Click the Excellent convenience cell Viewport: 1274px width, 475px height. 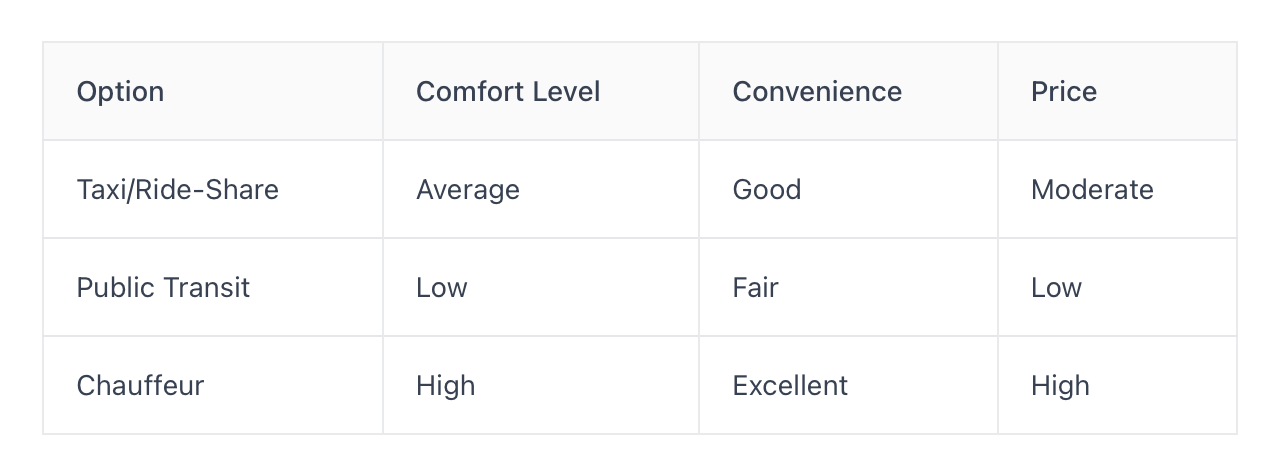[x=790, y=386]
